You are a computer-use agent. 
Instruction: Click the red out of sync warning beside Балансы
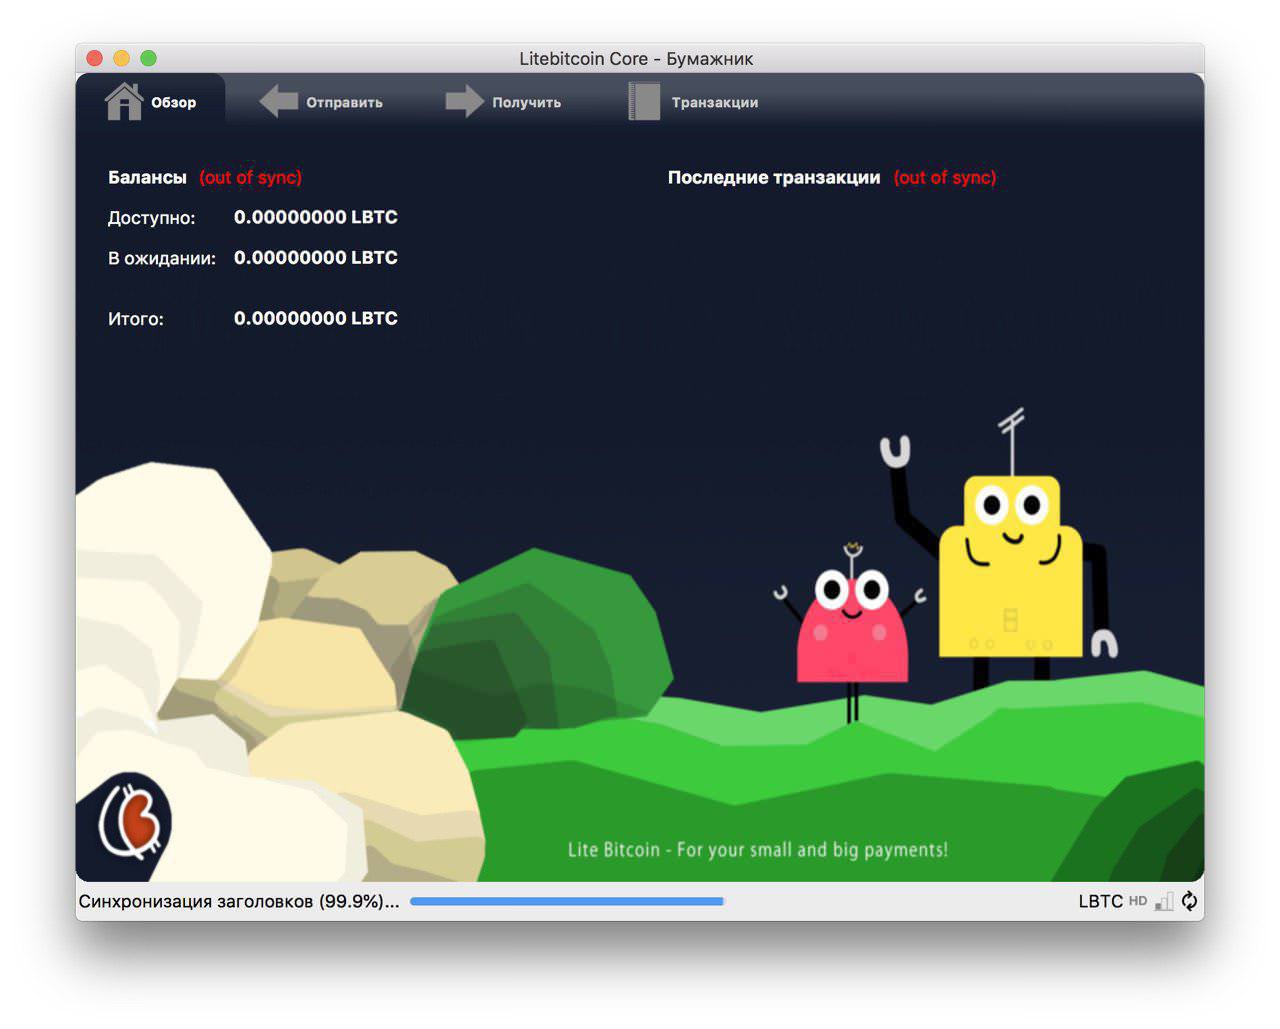(250, 177)
